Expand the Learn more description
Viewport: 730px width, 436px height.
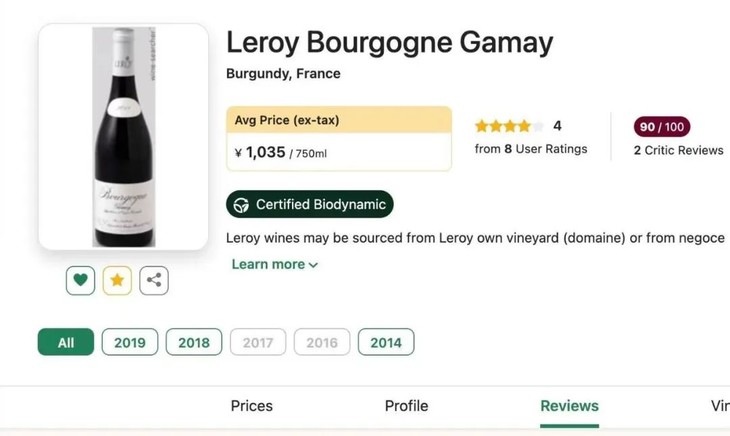[x=268, y=264]
